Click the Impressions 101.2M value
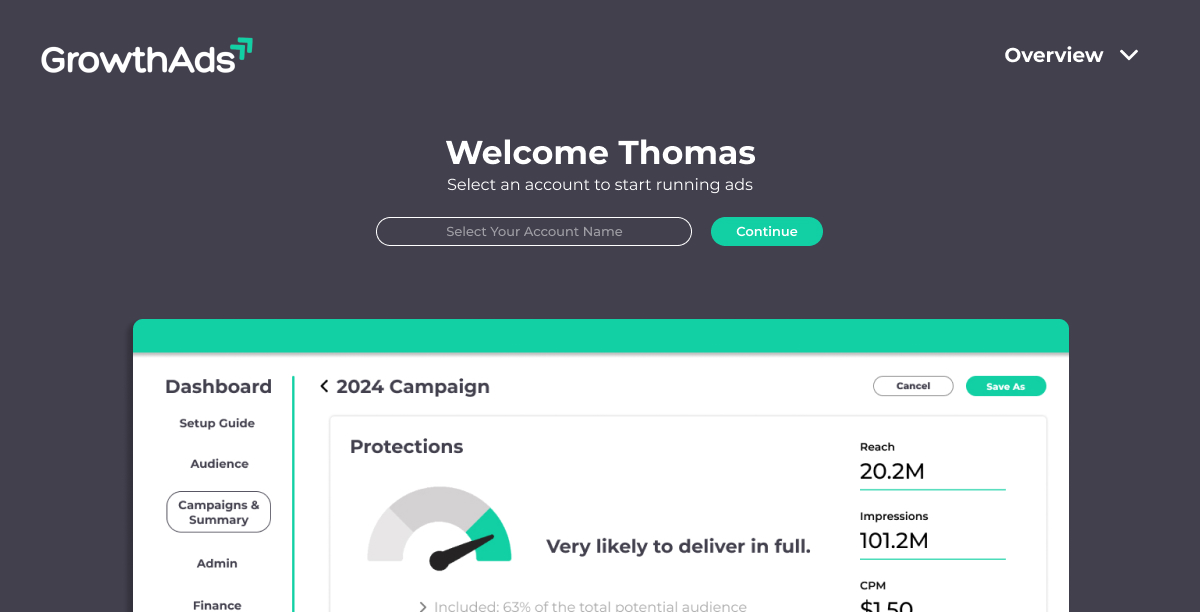 (894, 541)
